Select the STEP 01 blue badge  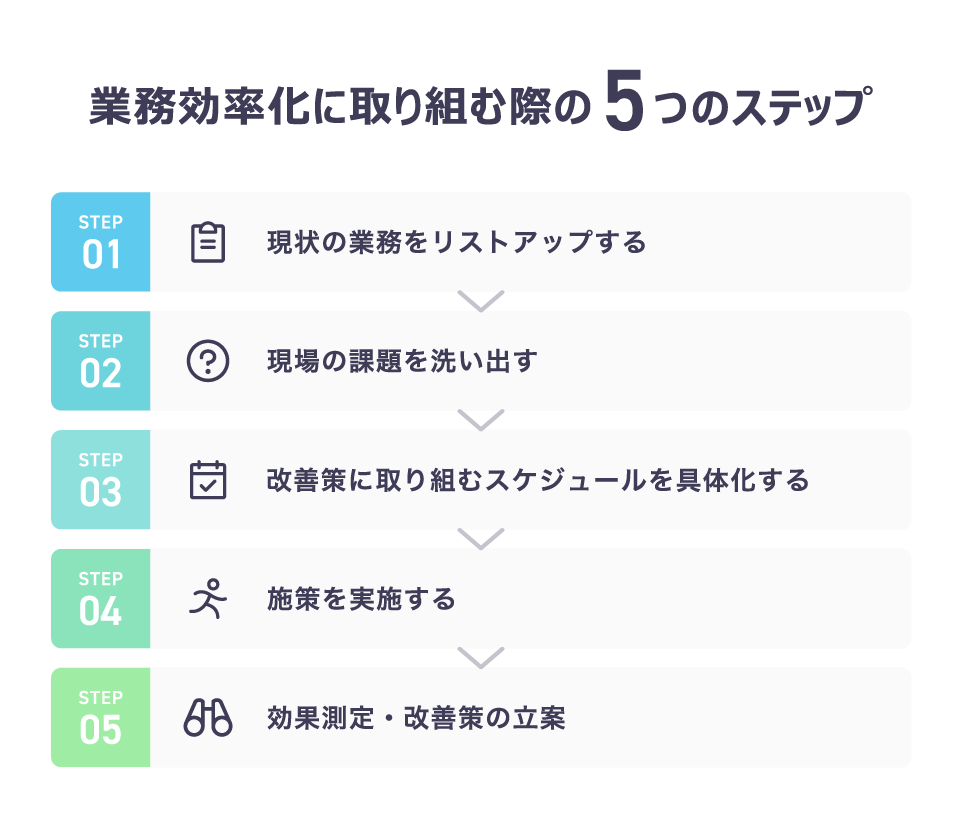click(101, 242)
